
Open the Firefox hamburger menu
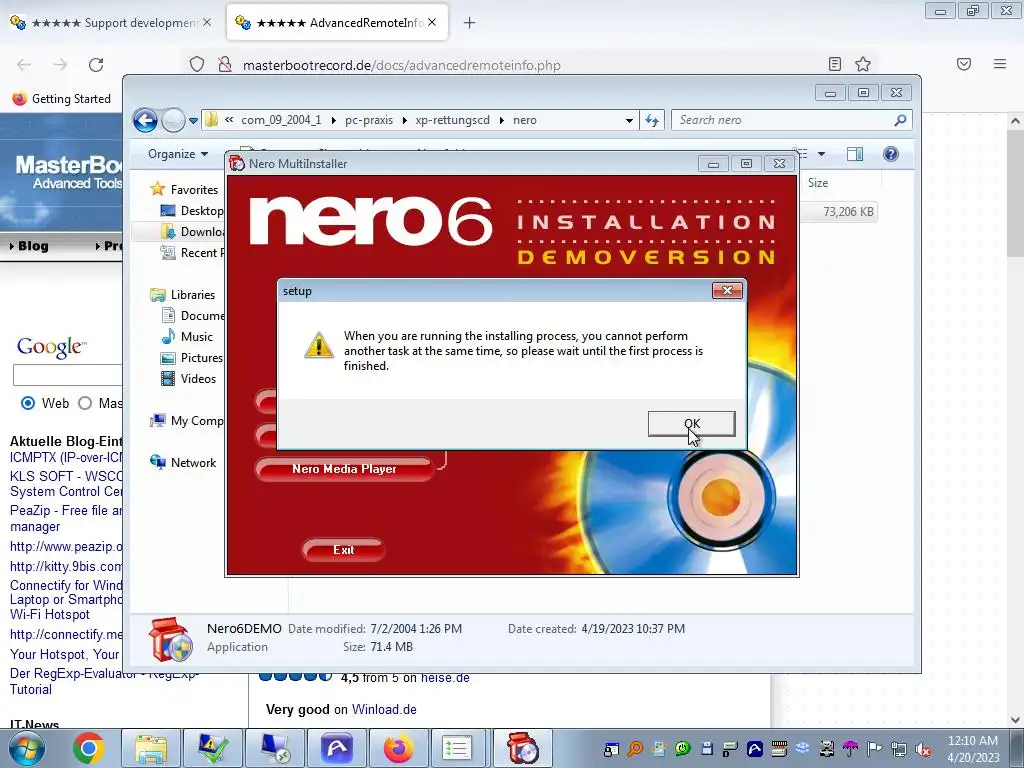coord(999,64)
